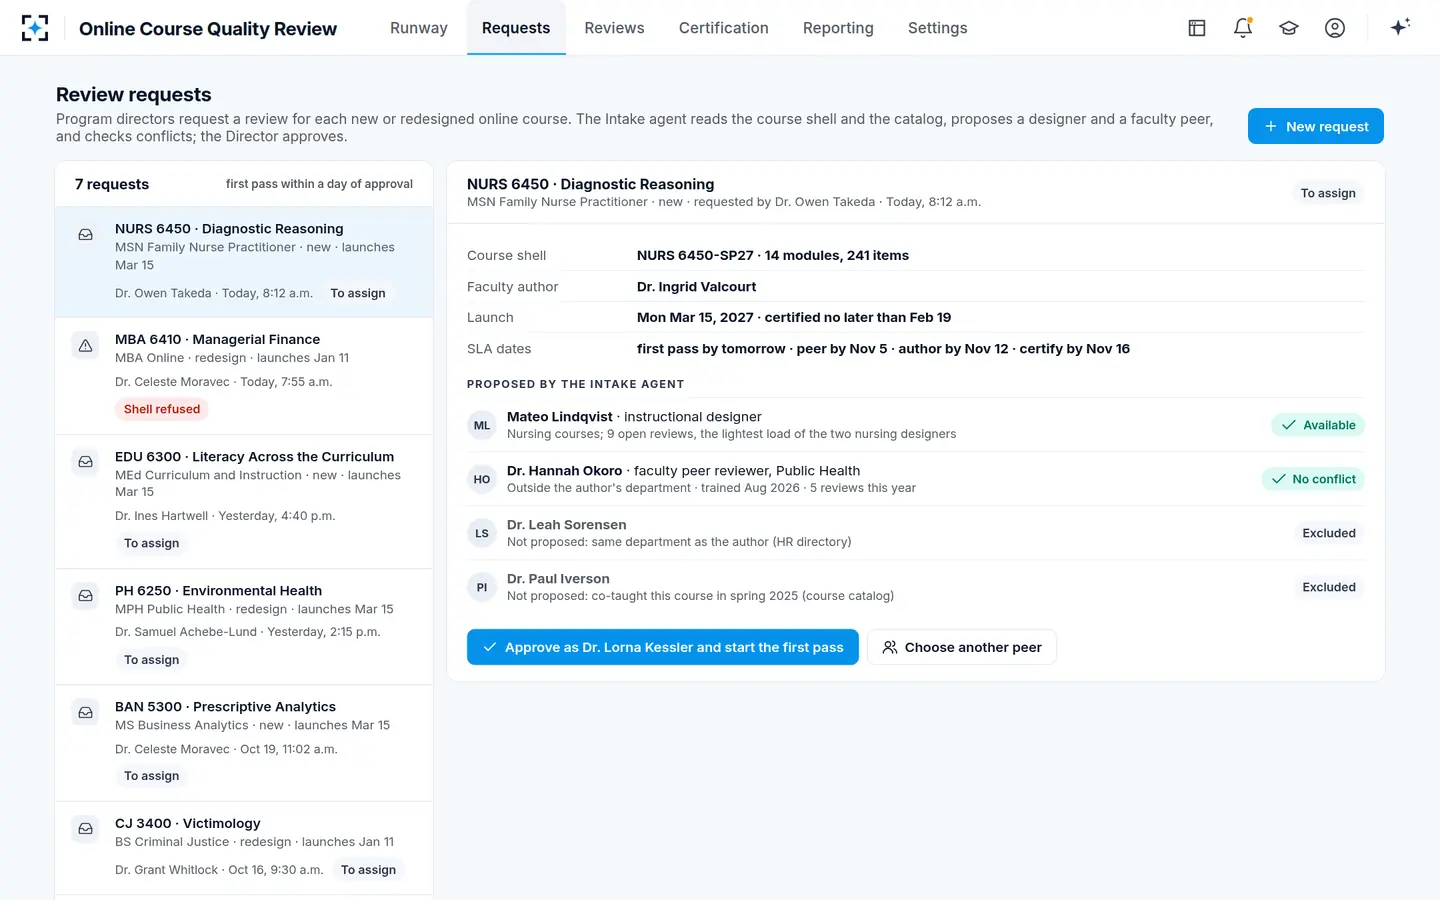The width and height of the screenshot is (1440, 900).
Task: Click the LS avatar for Dr. Leah Sorensen
Action: (x=482, y=533)
